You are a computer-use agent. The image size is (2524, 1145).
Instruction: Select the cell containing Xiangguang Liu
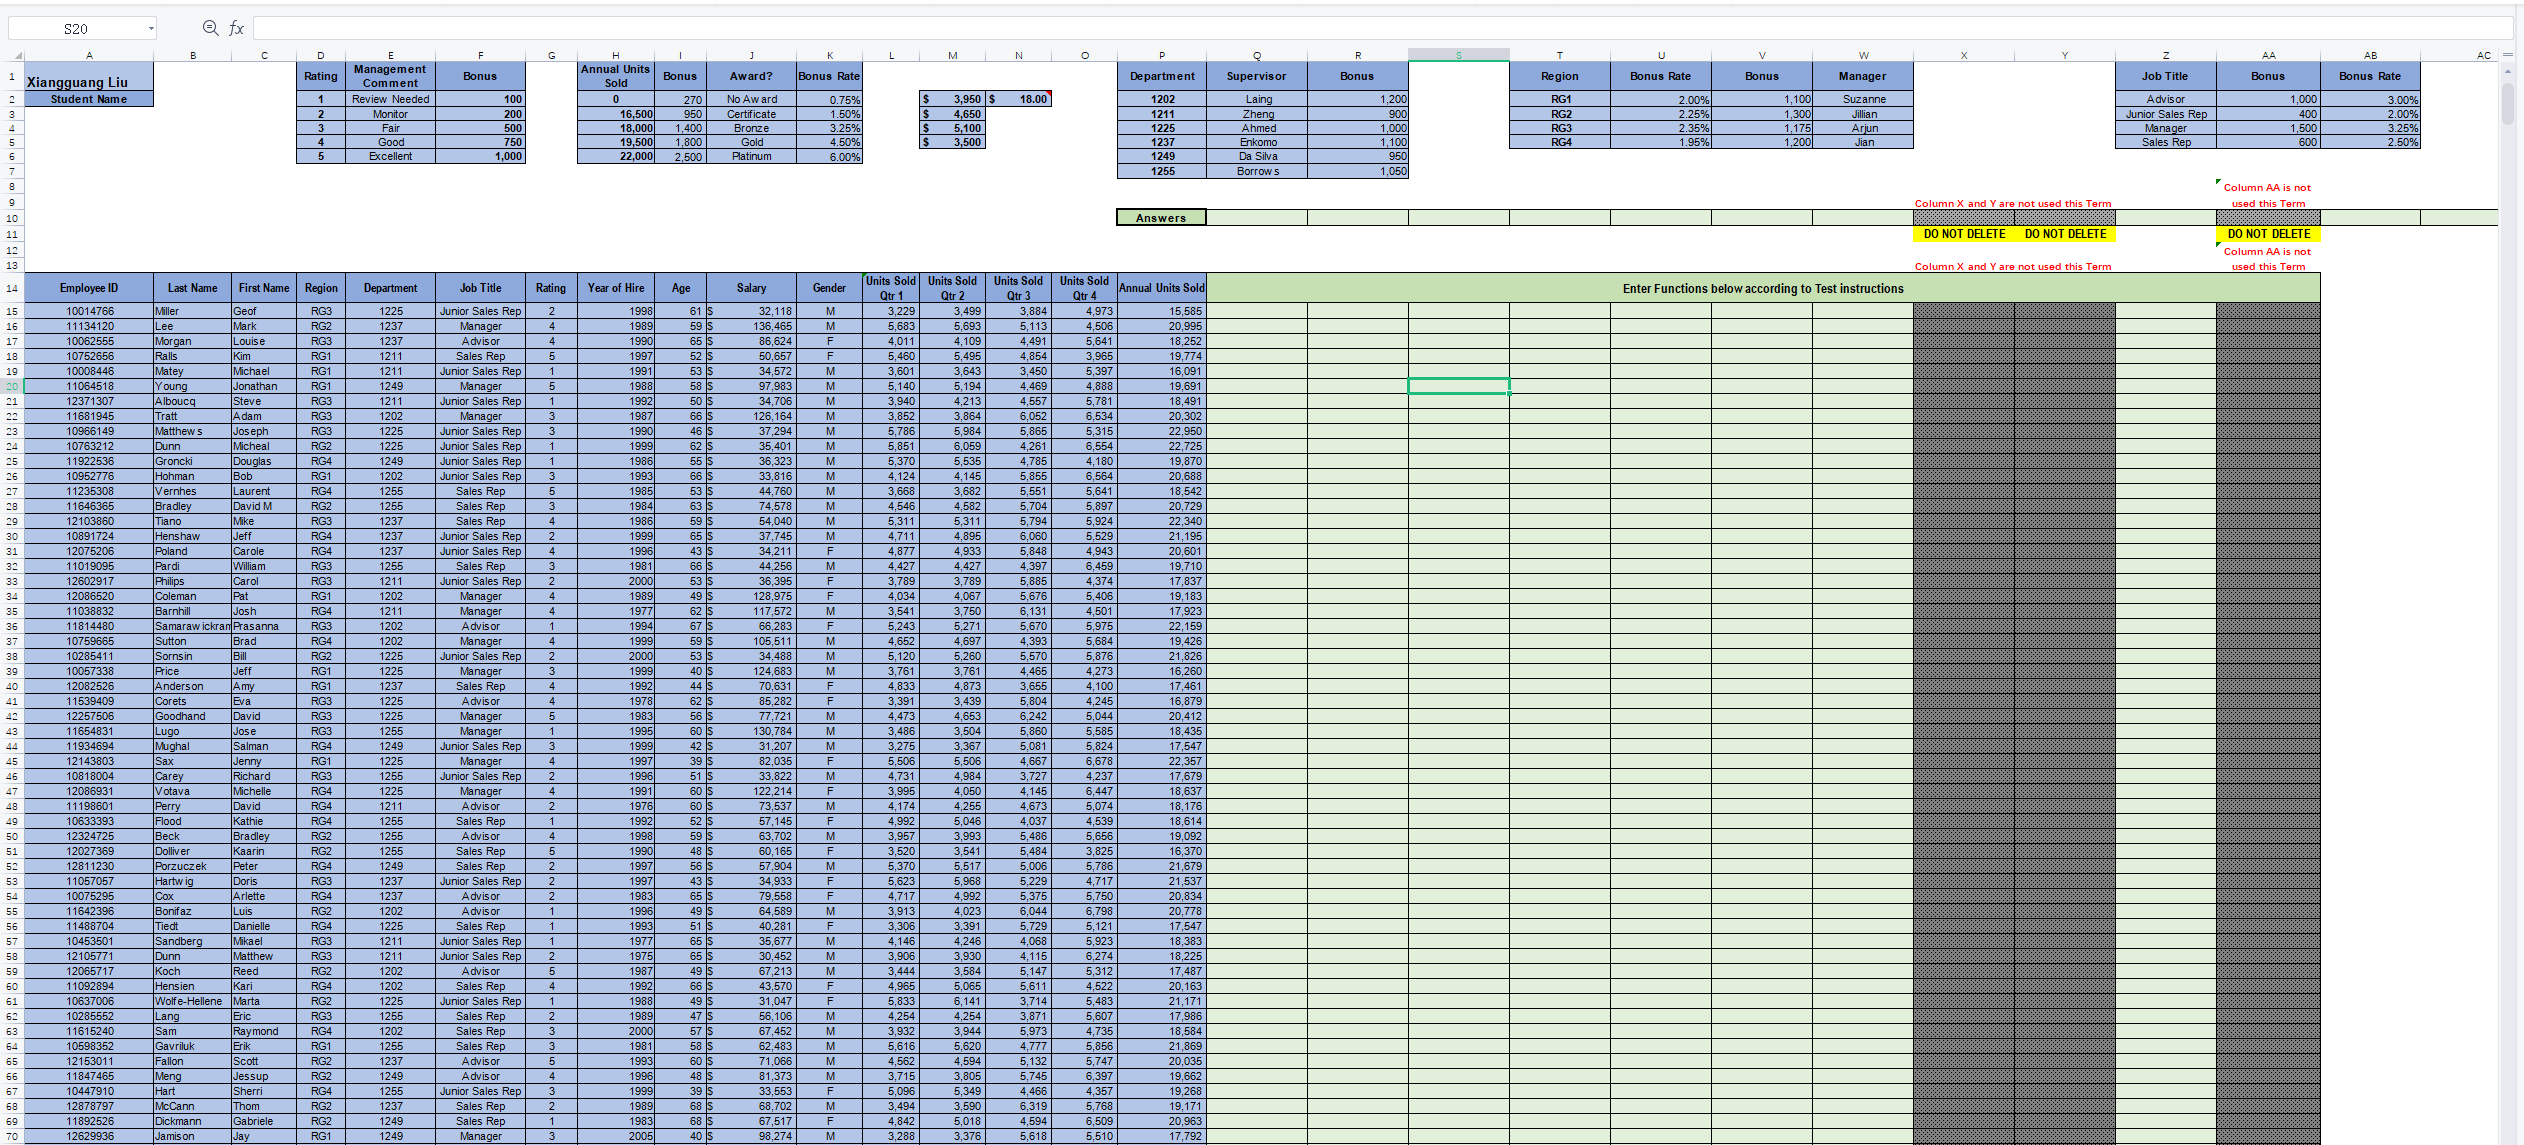pyautogui.click(x=88, y=80)
